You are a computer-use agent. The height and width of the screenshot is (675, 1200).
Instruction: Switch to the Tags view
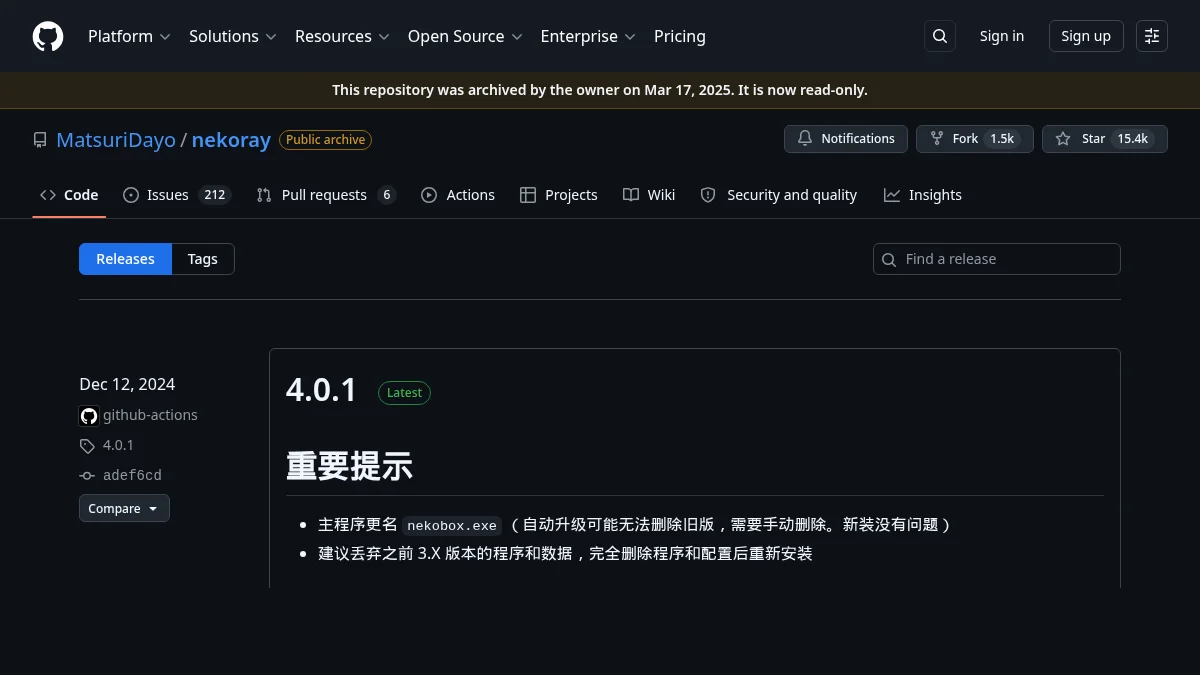click(x=203, y=259)
